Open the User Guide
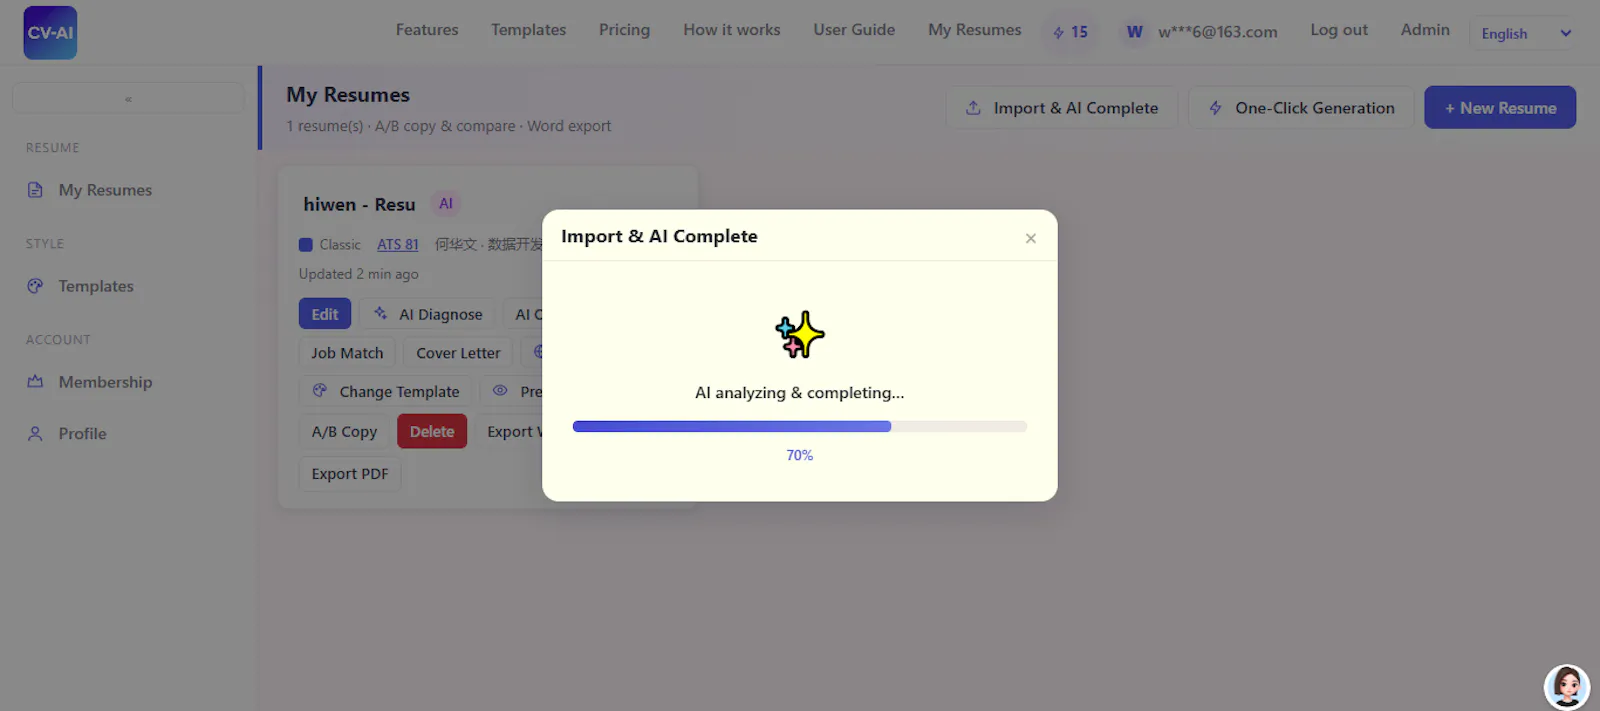This screenshot has width=1600, height=711. (x=854, y=30)
